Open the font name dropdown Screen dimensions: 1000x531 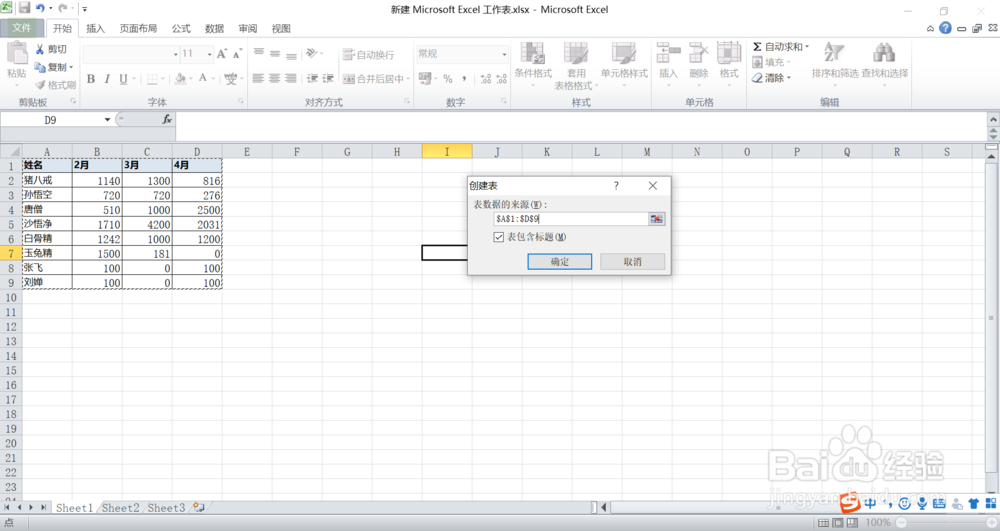tap(175, 54)
